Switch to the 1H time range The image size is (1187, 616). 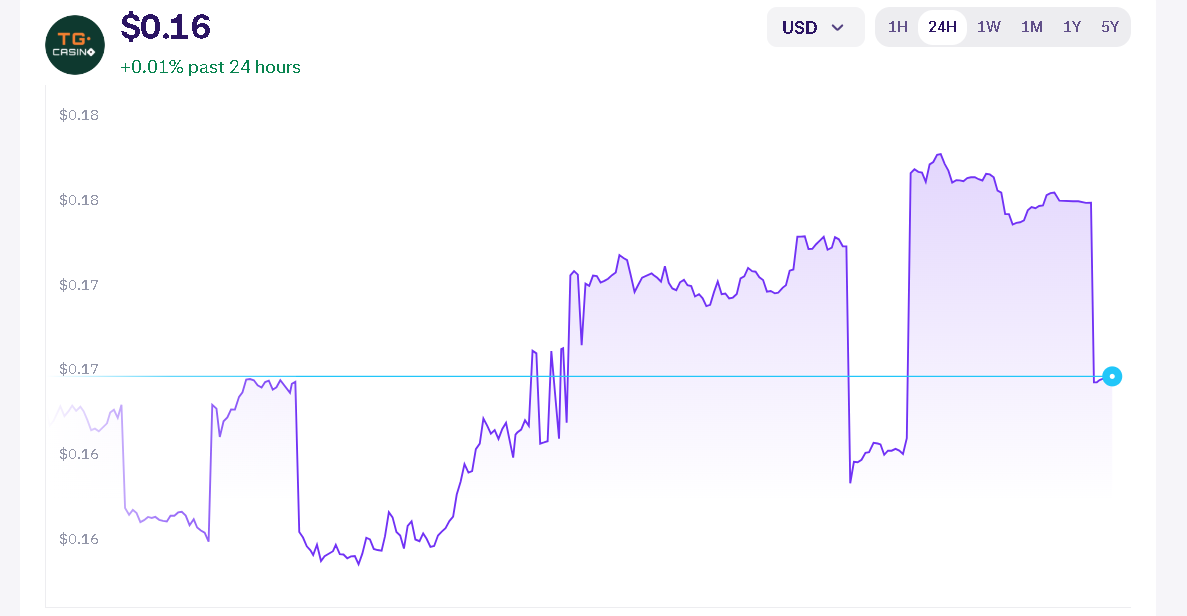point(898,27)
